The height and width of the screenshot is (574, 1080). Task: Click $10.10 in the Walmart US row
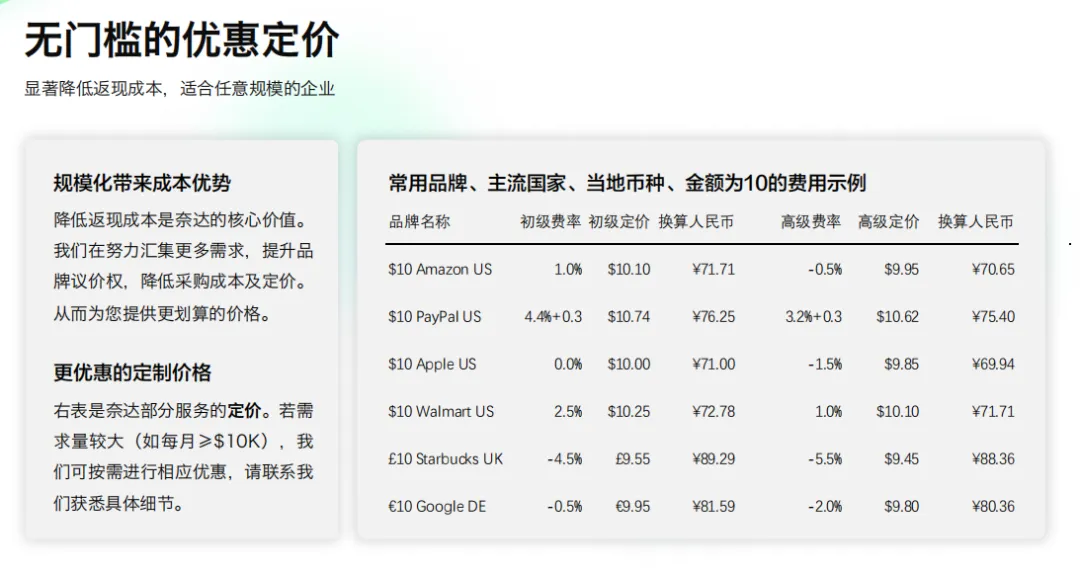point(897,412)
